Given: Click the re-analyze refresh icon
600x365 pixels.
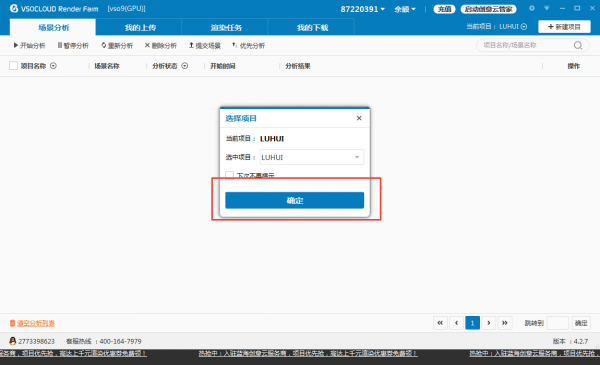Looking at the screenshot, I should [x=104, y=45].
